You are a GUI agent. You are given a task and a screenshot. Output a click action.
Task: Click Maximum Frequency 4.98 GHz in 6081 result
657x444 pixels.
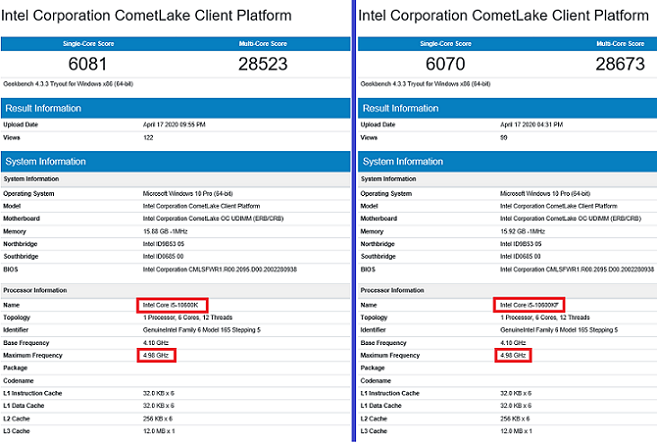tap(155, 355)
